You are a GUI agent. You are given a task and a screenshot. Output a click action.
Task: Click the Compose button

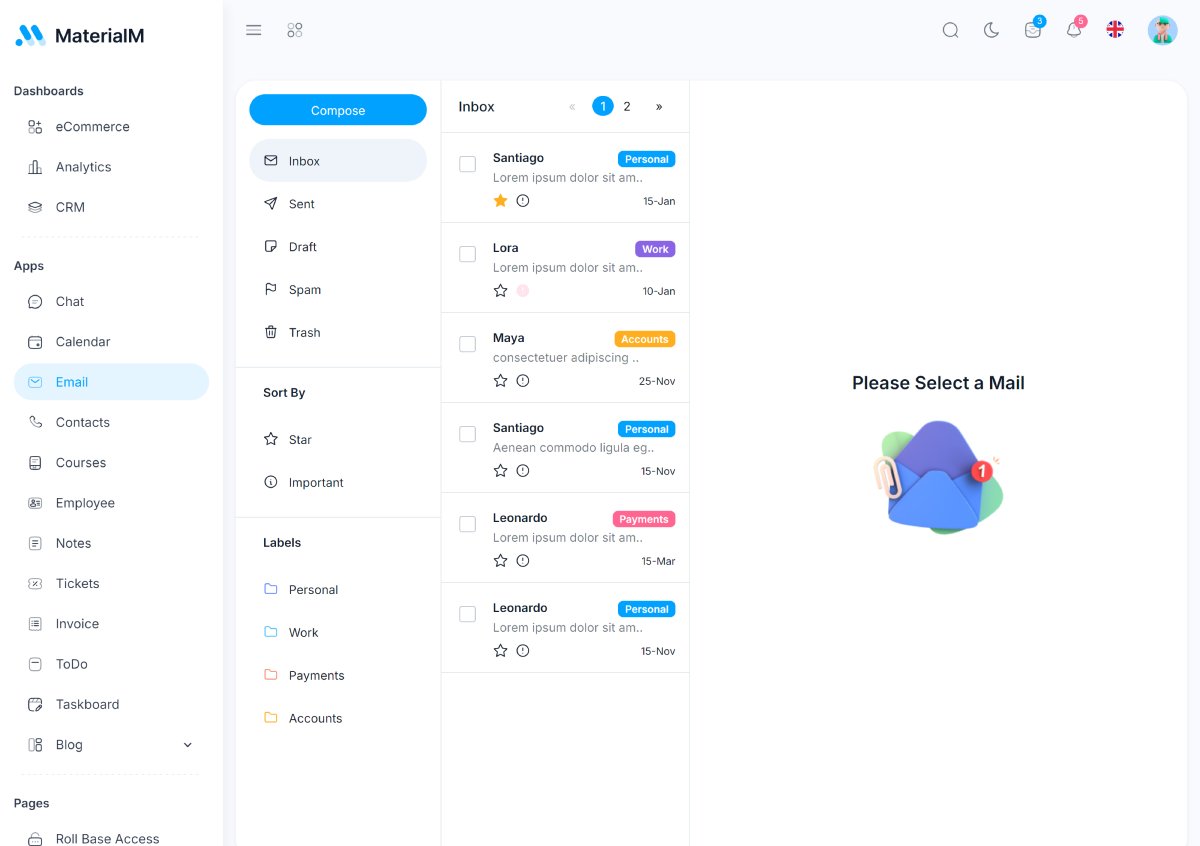click(337, 110)
